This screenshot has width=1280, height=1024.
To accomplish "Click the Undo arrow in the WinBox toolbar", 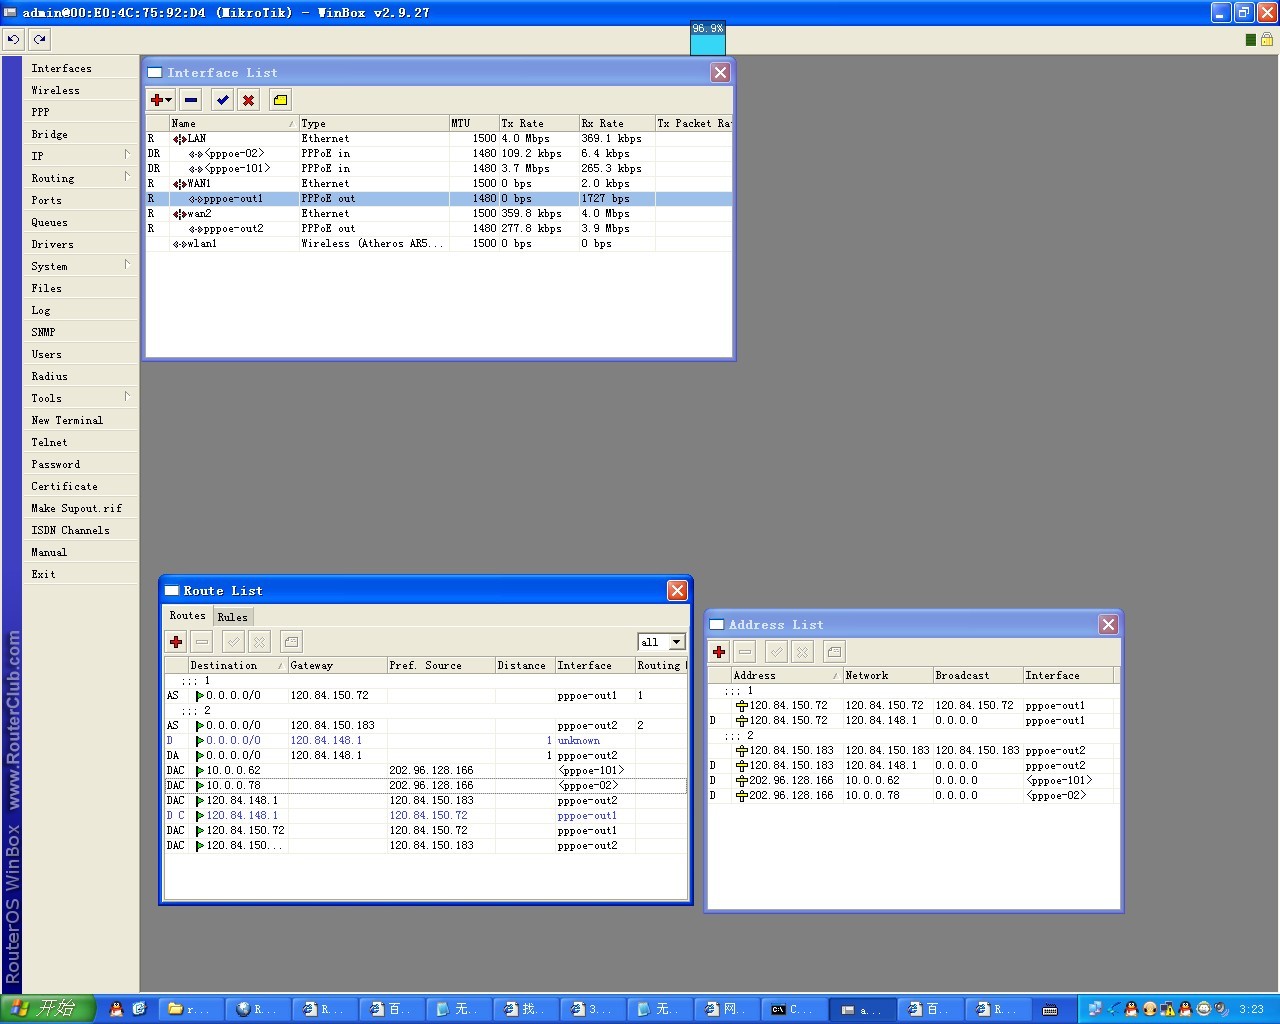I will 13,39.
